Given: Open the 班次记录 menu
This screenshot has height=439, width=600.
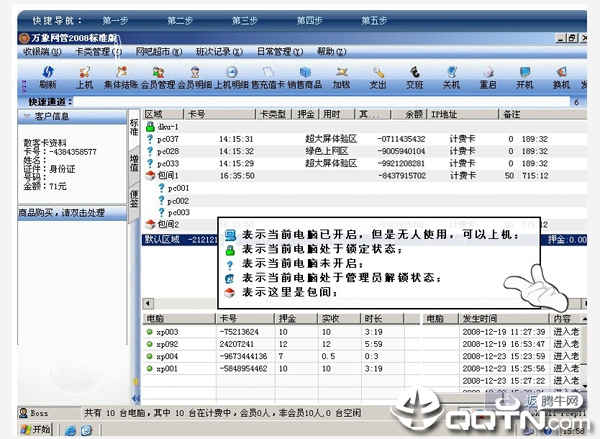Looking at the screenshot, I should [219, 51].
